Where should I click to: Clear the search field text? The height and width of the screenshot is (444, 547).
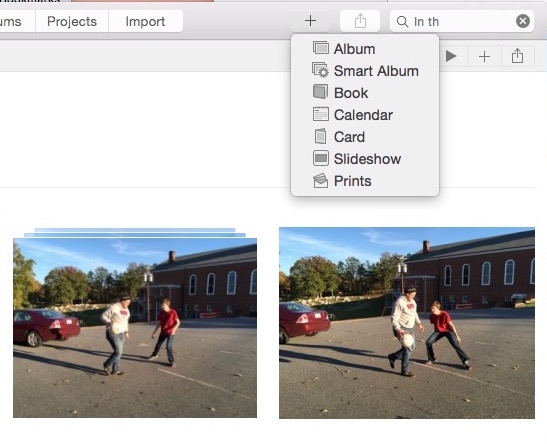click(x=523, y=21)
